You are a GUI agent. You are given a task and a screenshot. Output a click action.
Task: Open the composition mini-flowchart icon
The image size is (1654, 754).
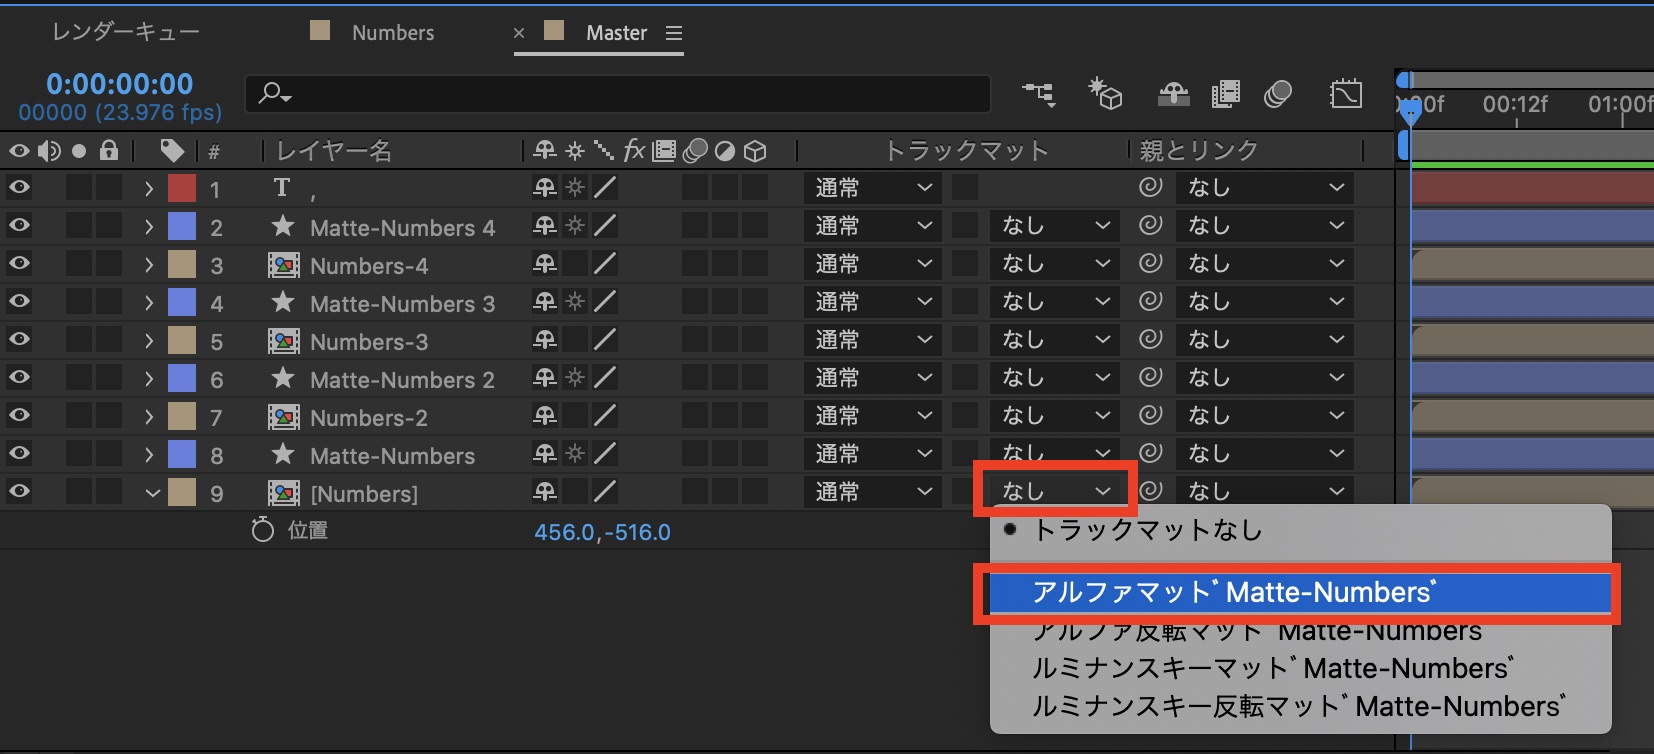coord(1039,94)
